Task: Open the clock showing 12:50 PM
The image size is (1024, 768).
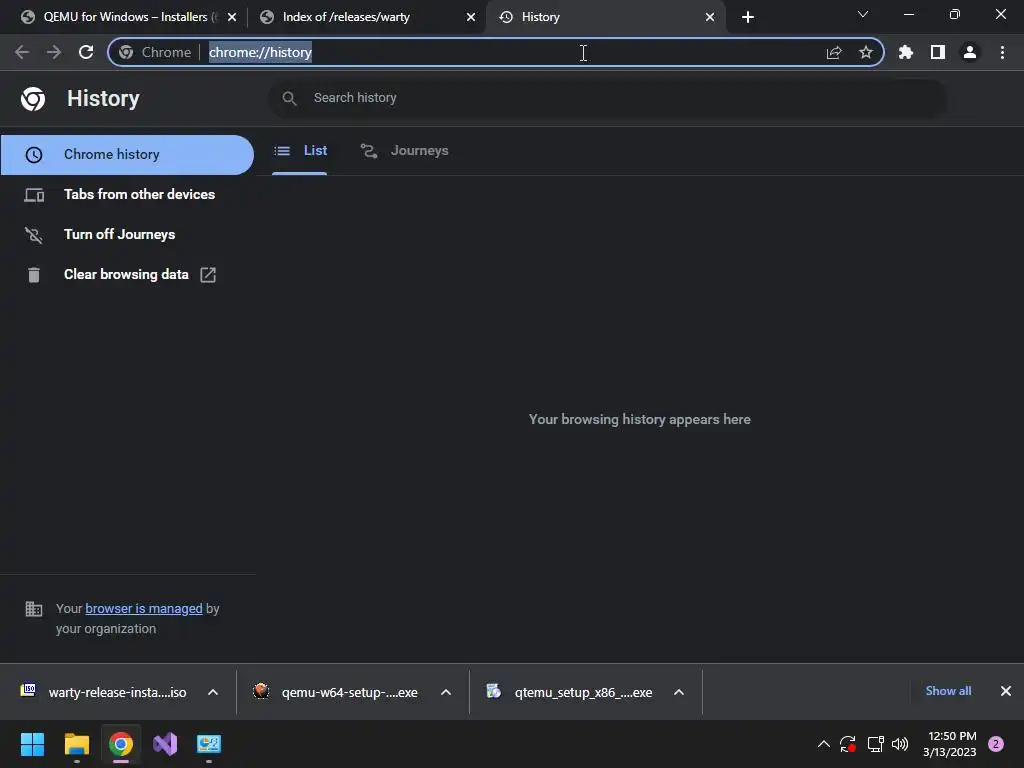Action: tap(950, 744)
